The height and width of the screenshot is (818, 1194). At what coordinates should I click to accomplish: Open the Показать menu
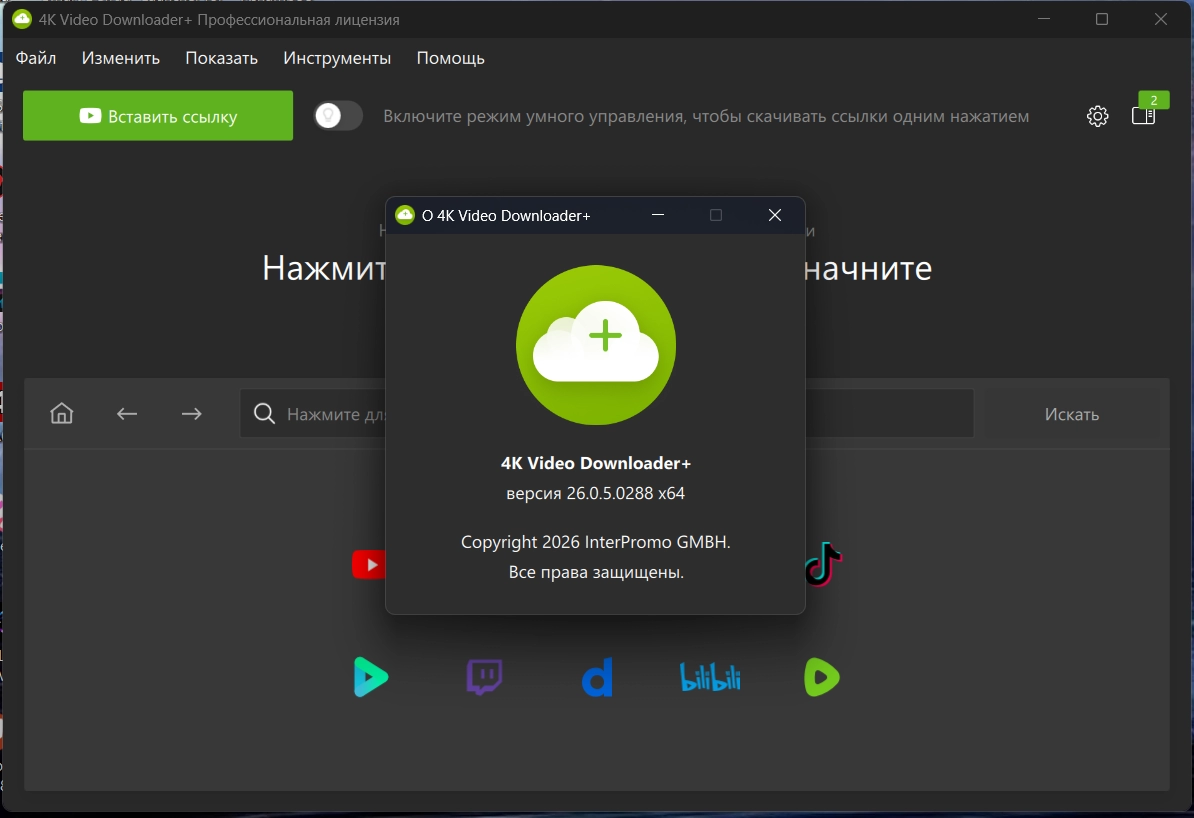point(222,58)
